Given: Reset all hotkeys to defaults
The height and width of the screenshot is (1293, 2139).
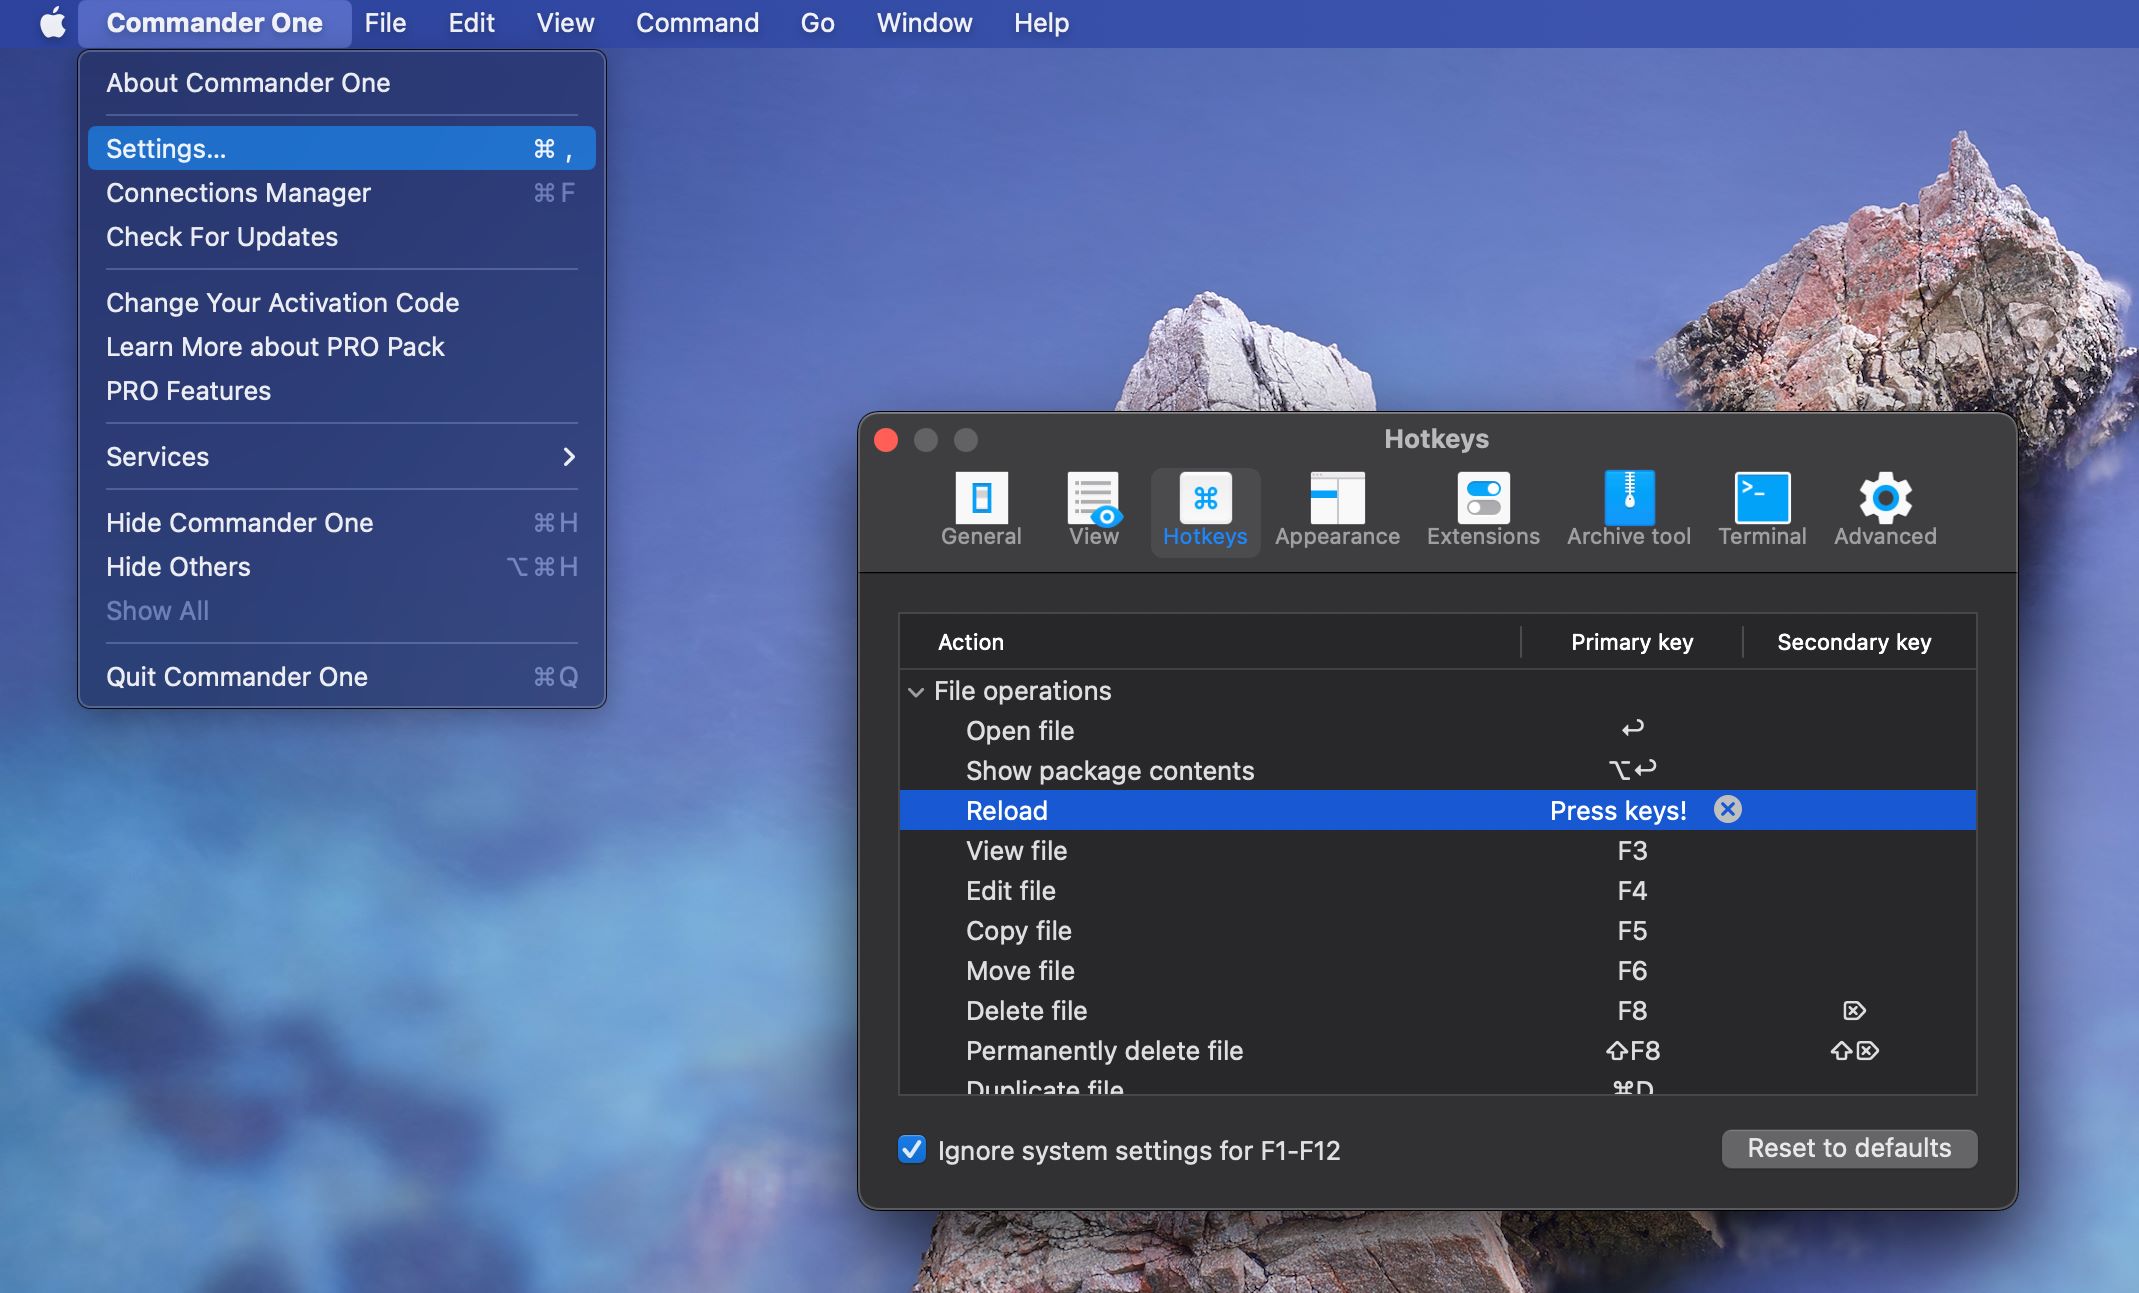Looking at the screenshot, I should [x=1849, y=1146].
